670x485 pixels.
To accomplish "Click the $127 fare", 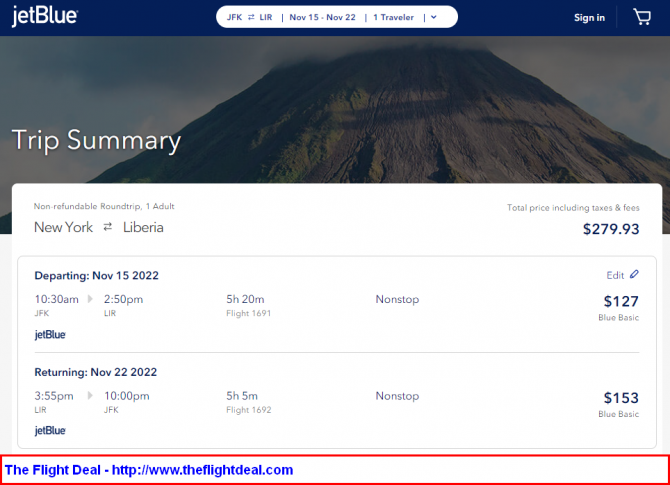I will (621, 302).
